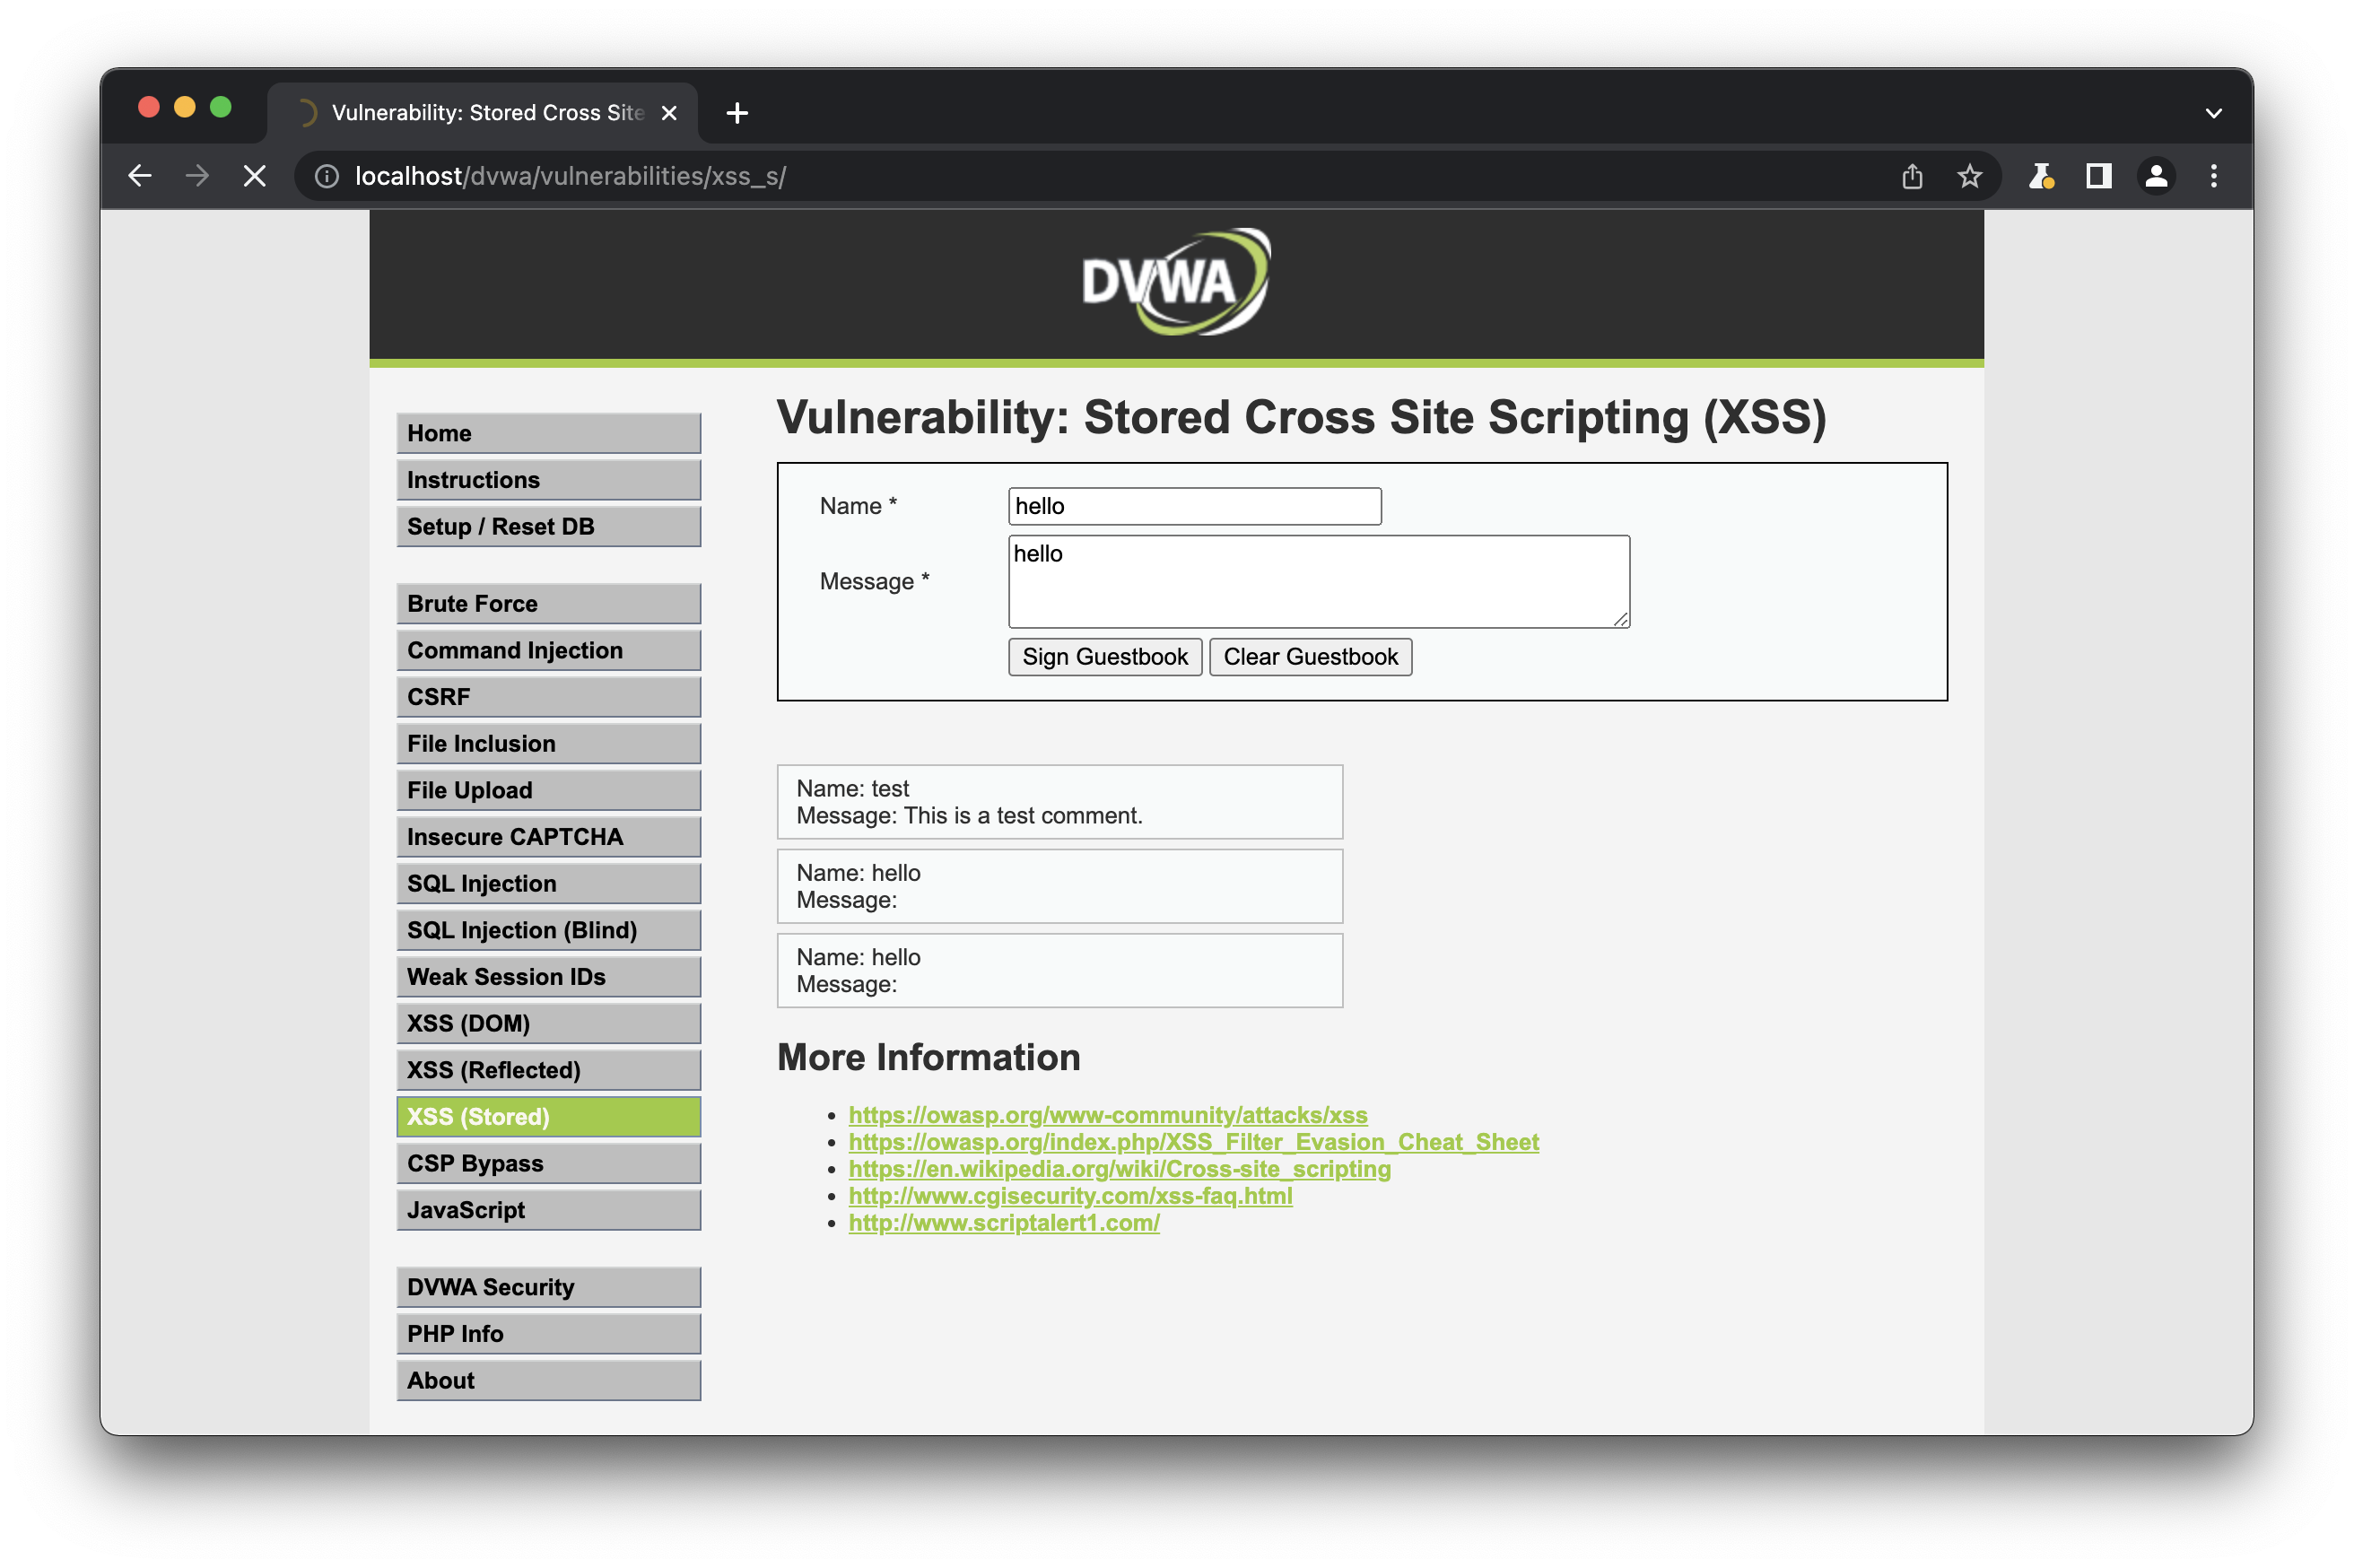
Task: Click the share page icon
Action: pyautogui.click(x=1911, y=176)
